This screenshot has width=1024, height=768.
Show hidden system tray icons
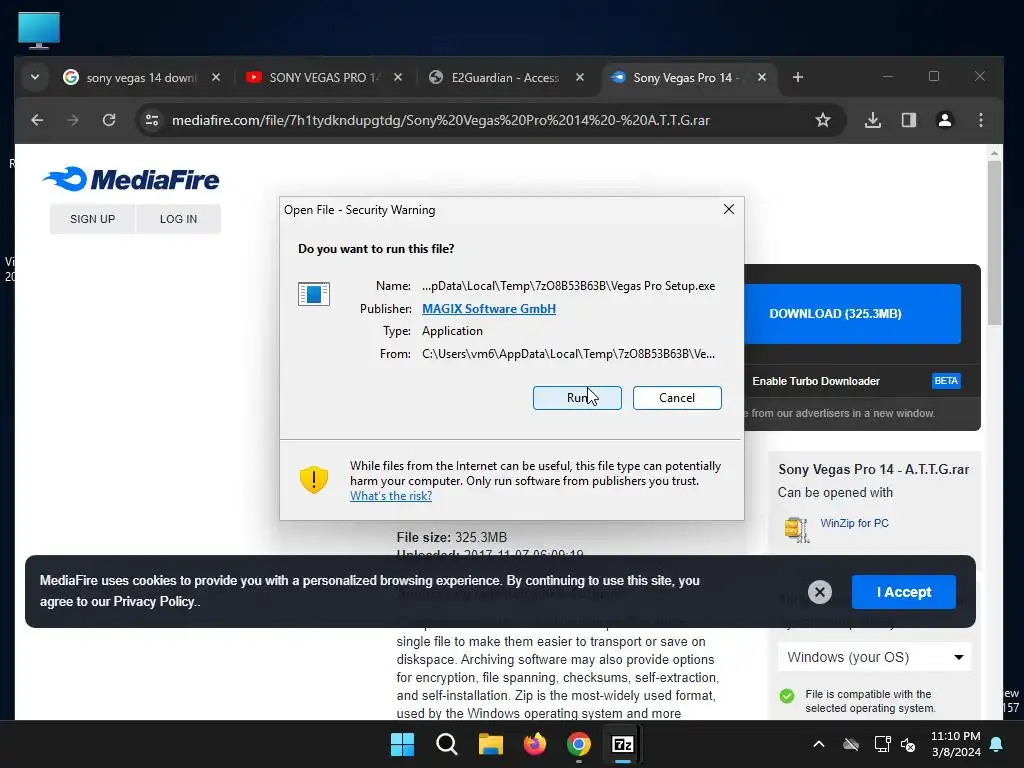[818, 744]
